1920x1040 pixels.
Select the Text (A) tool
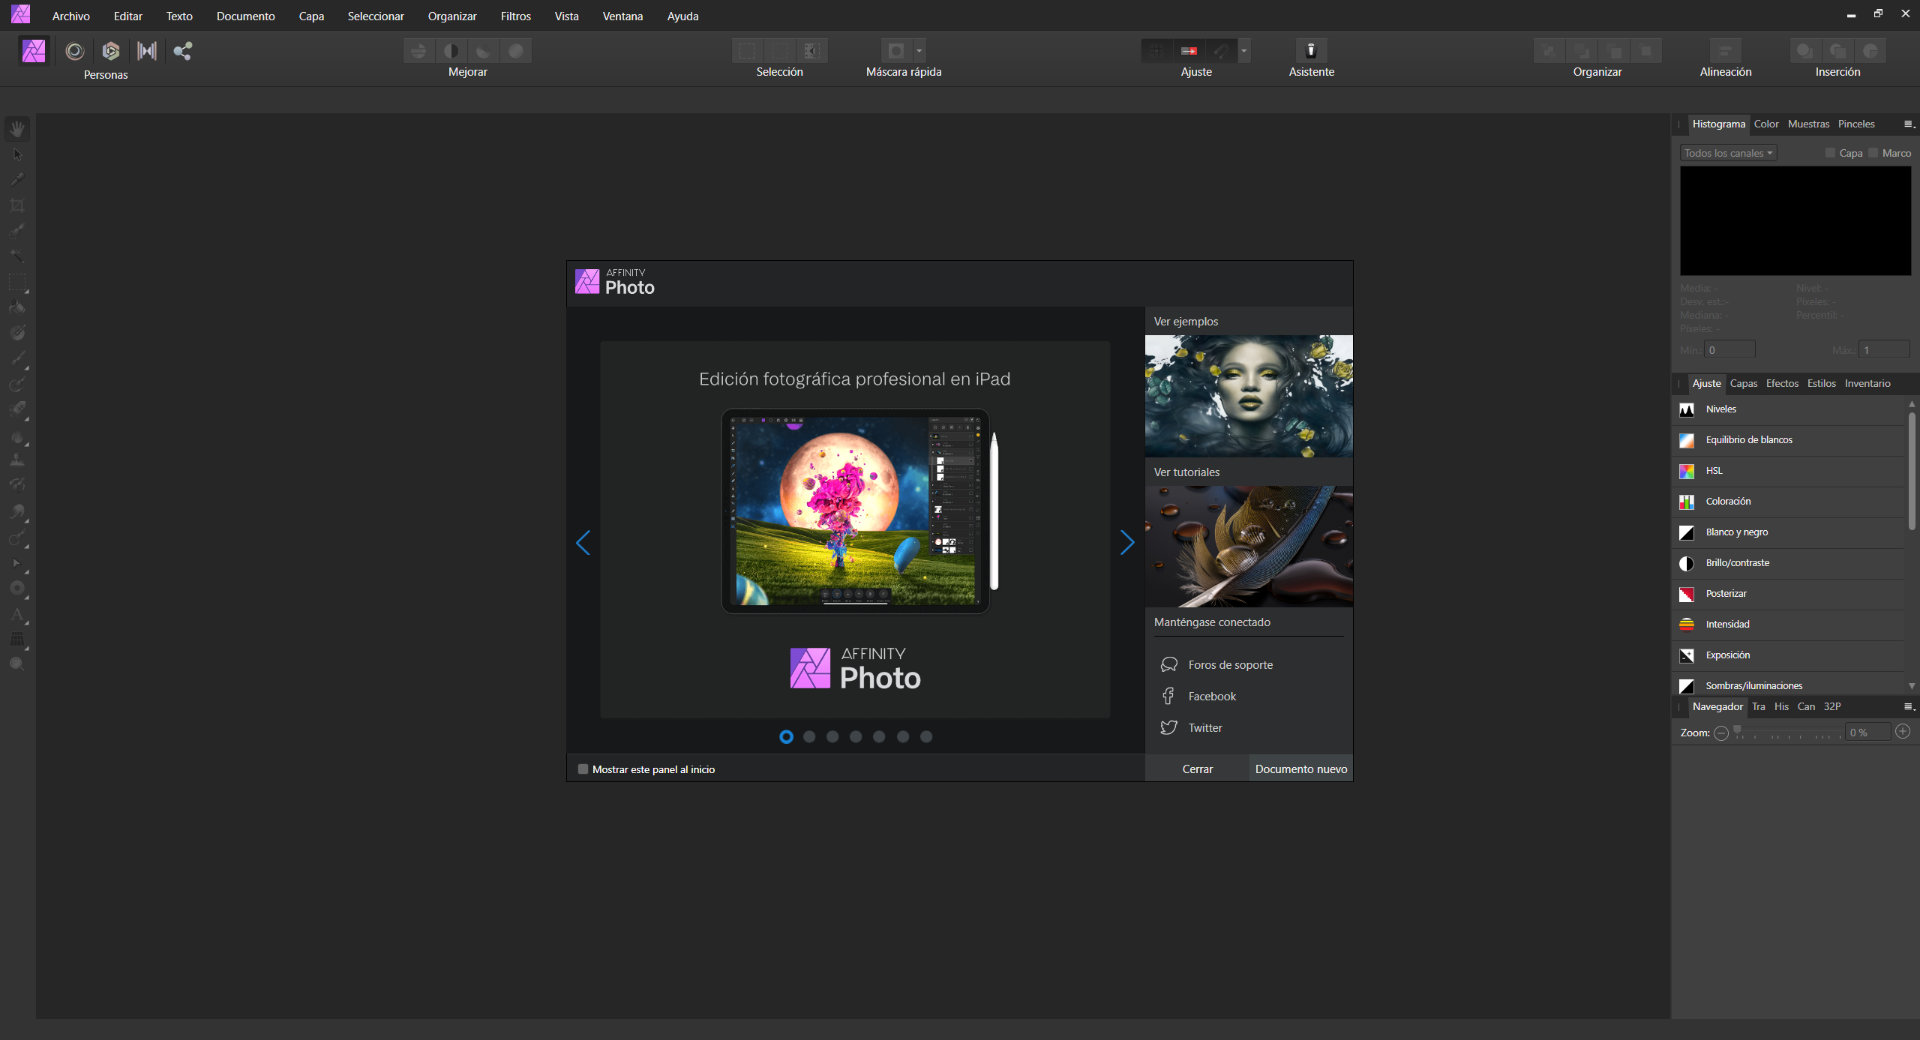(17, 614)
